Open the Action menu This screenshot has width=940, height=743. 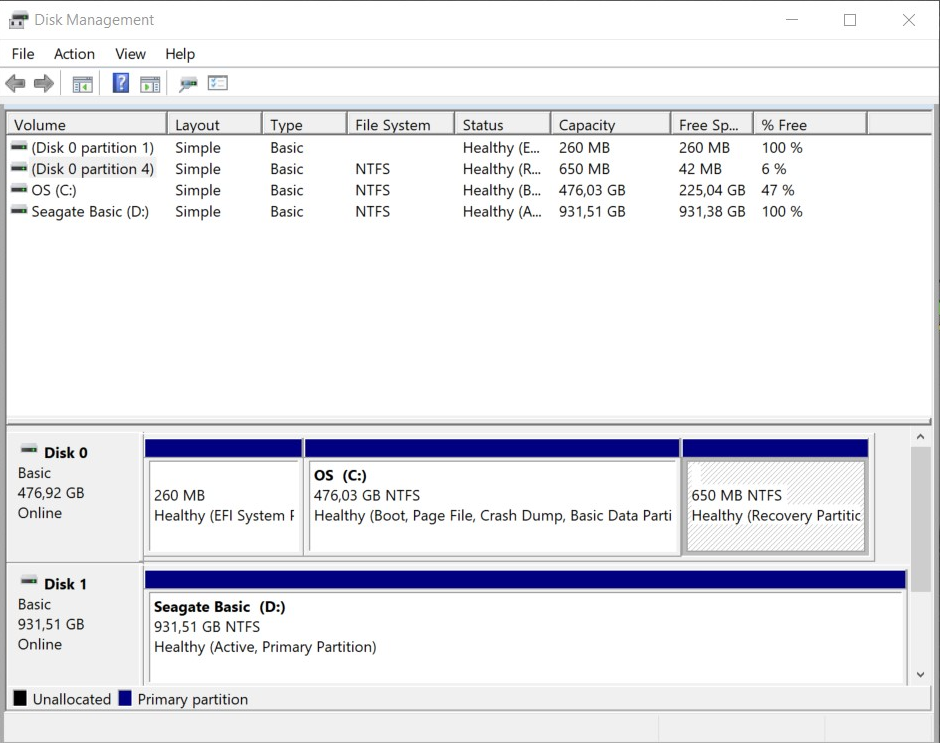[x=74, y=54]
